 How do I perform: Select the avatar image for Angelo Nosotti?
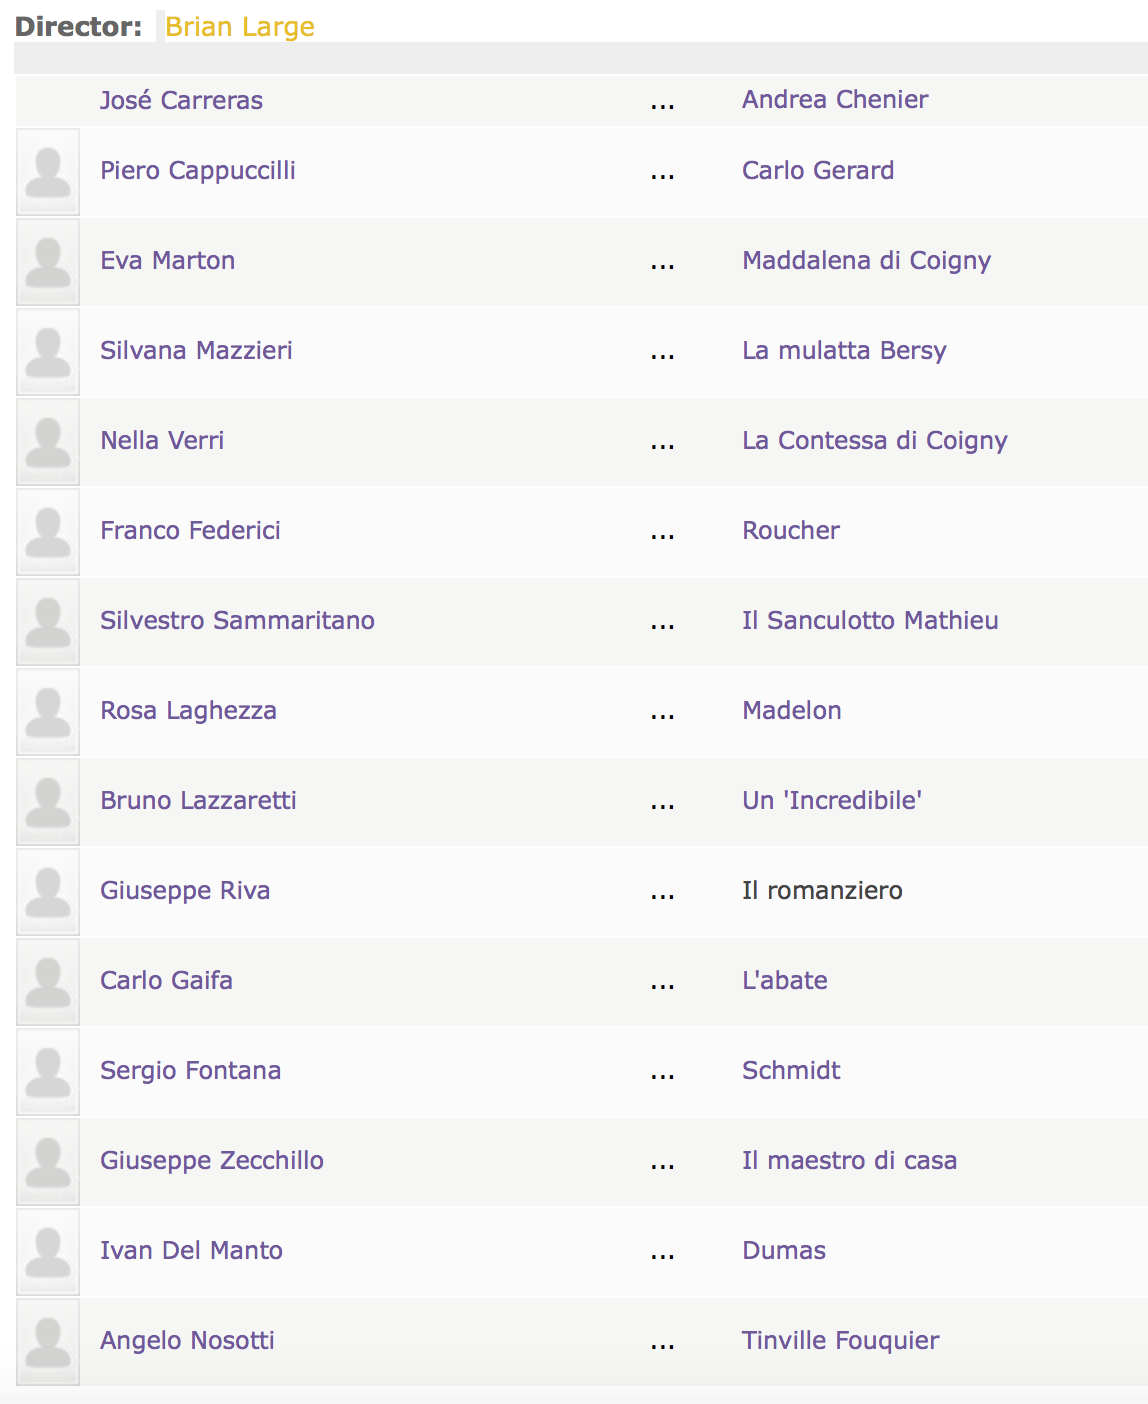(x=48, y=1342)
